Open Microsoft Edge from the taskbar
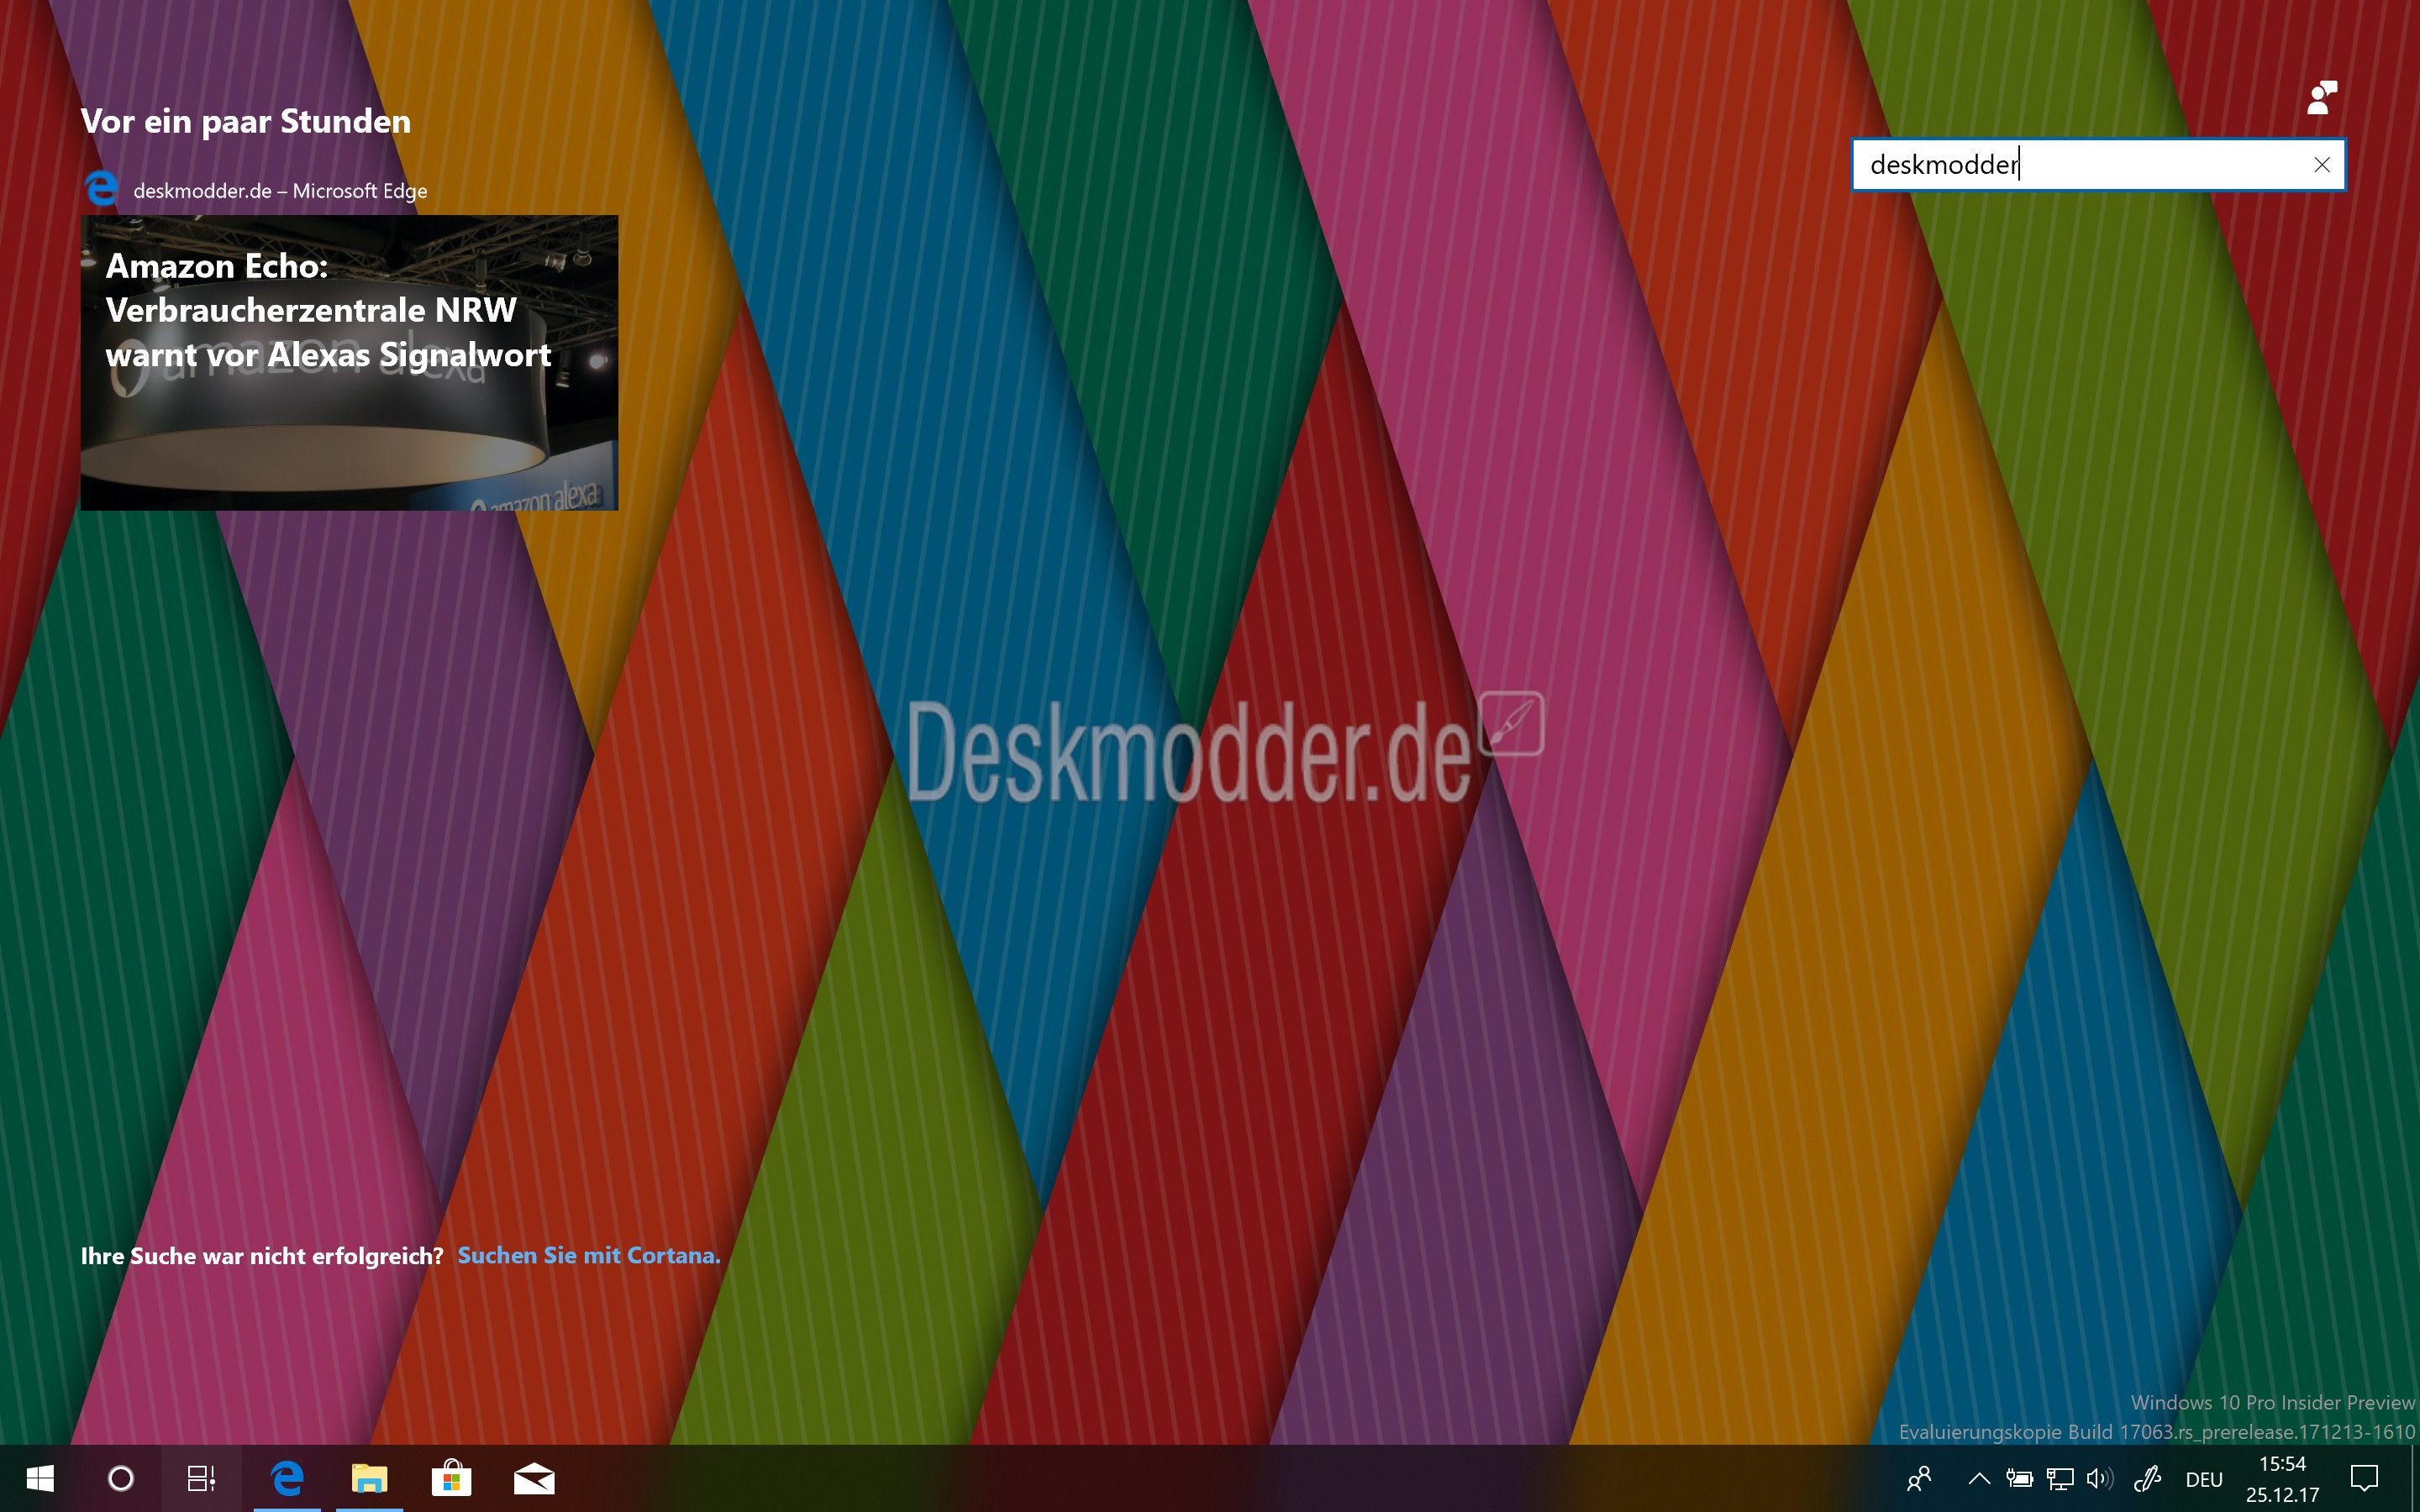This screenshot has width=2420, height=1512. 287,1478
